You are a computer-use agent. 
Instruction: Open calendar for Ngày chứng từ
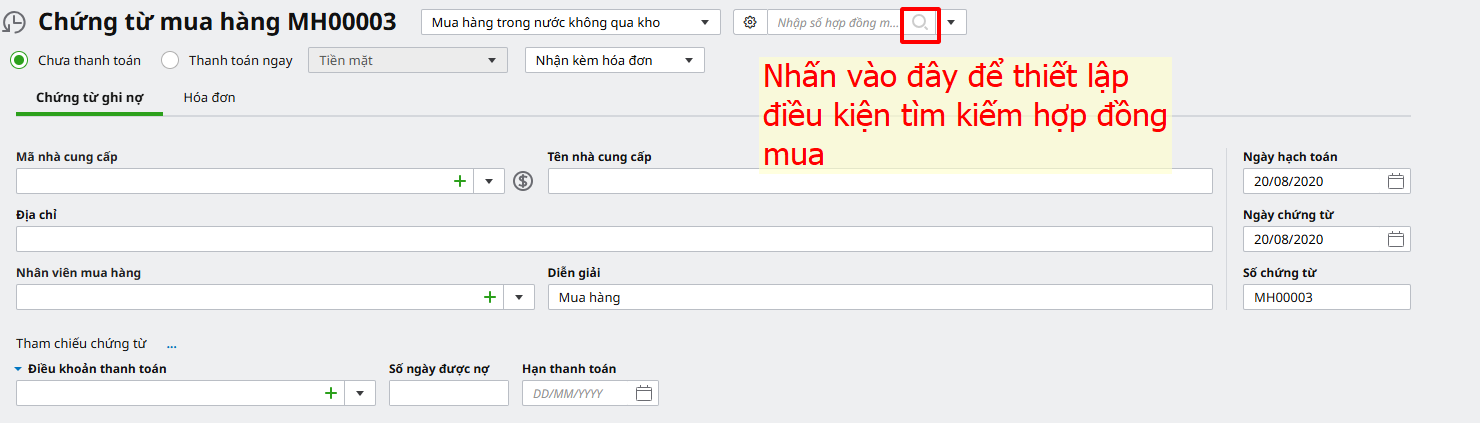(1396, 239)
